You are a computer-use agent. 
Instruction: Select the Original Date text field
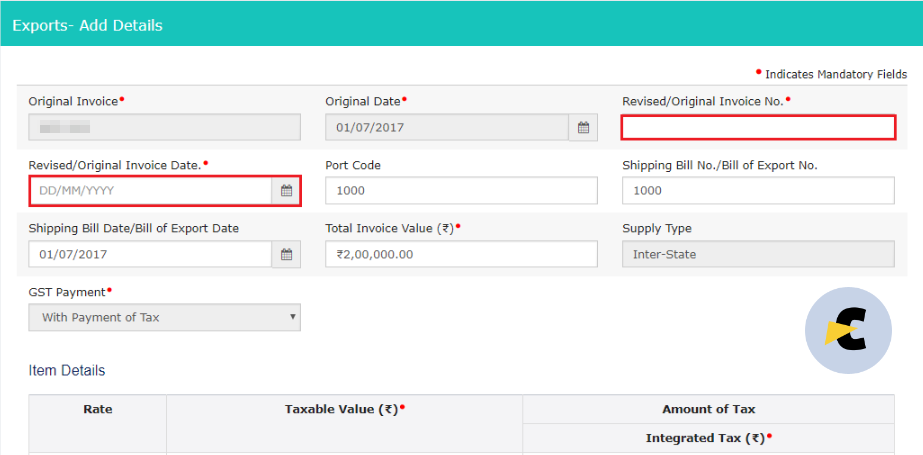pos(447,127)
